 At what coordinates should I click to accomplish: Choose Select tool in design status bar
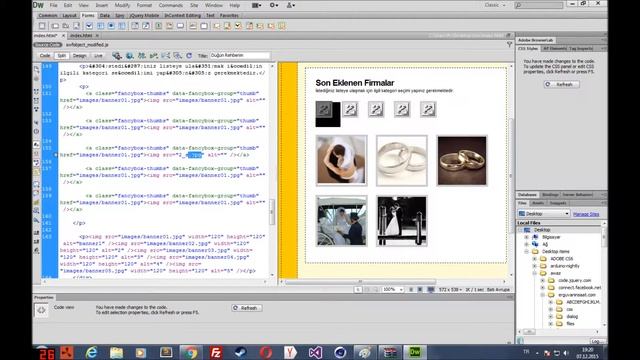(358, 289)
